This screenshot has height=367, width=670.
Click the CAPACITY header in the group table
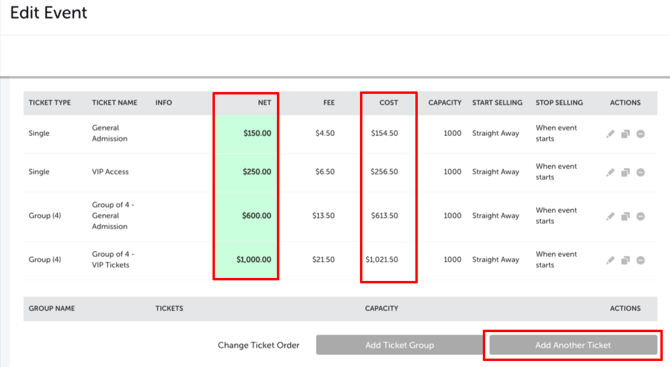point(382,308)
